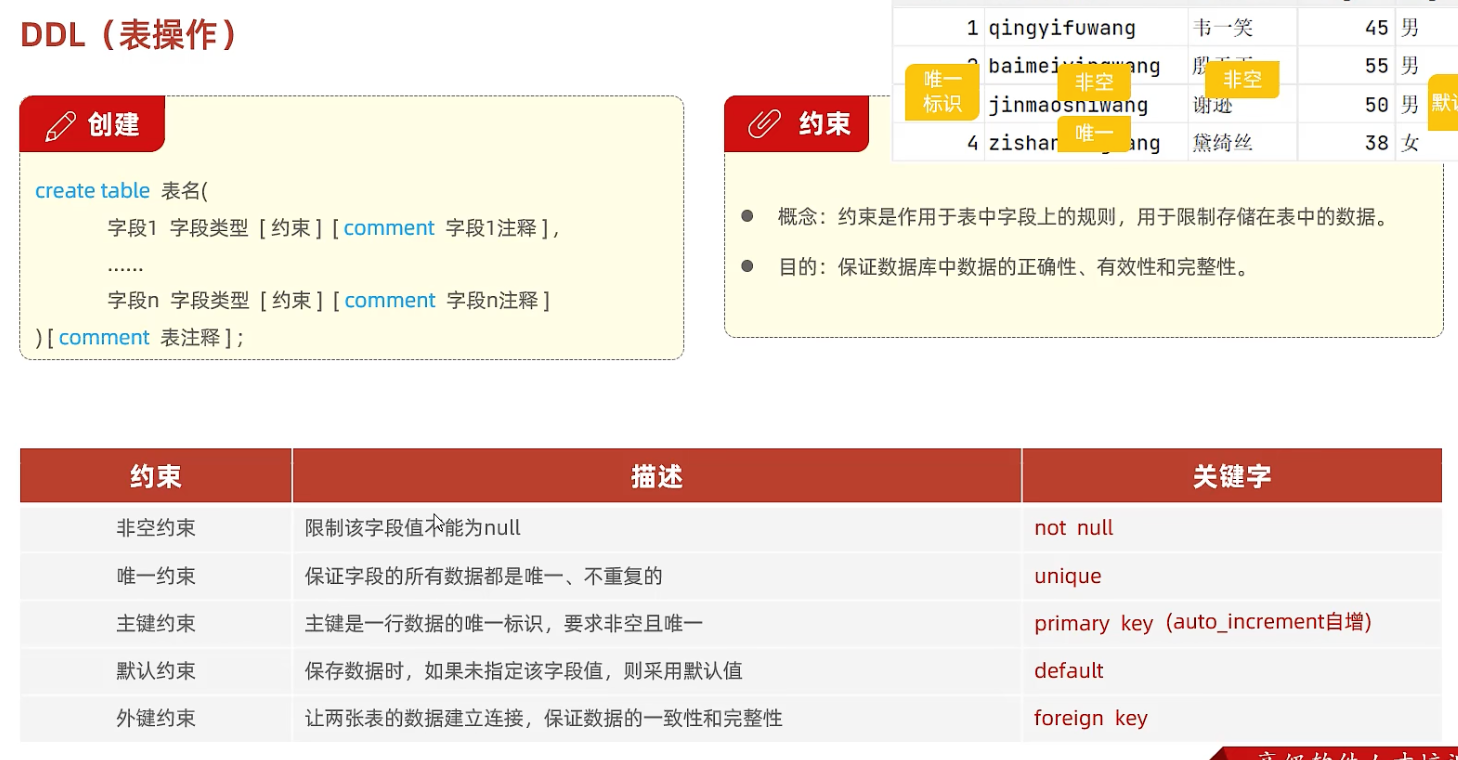Click the 'unique' keyword cell
Image resolution: width=1458 pixels, height=760 pixels.
click(1232, 576)
